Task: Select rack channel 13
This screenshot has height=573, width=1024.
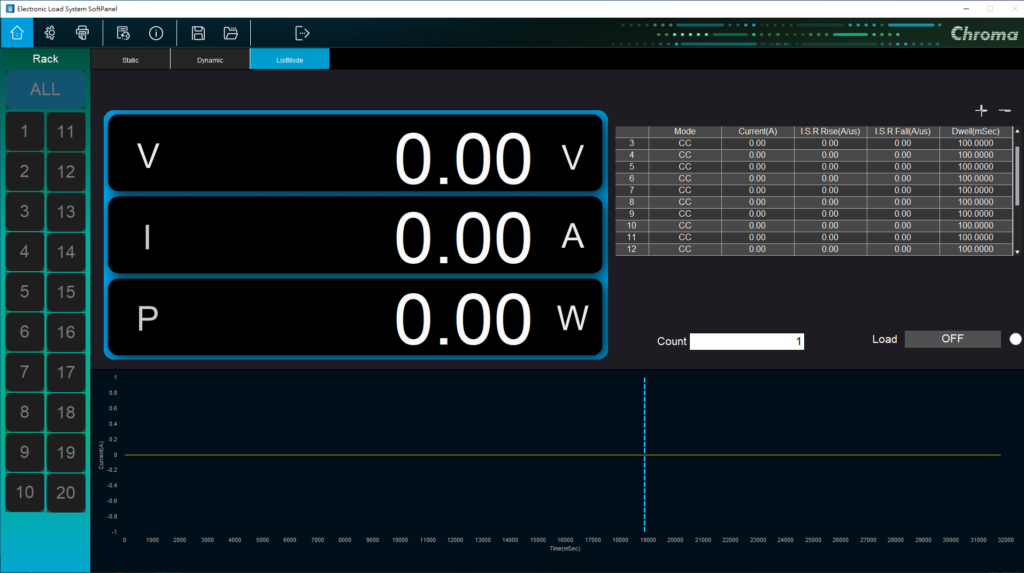Action: point(65,212)
